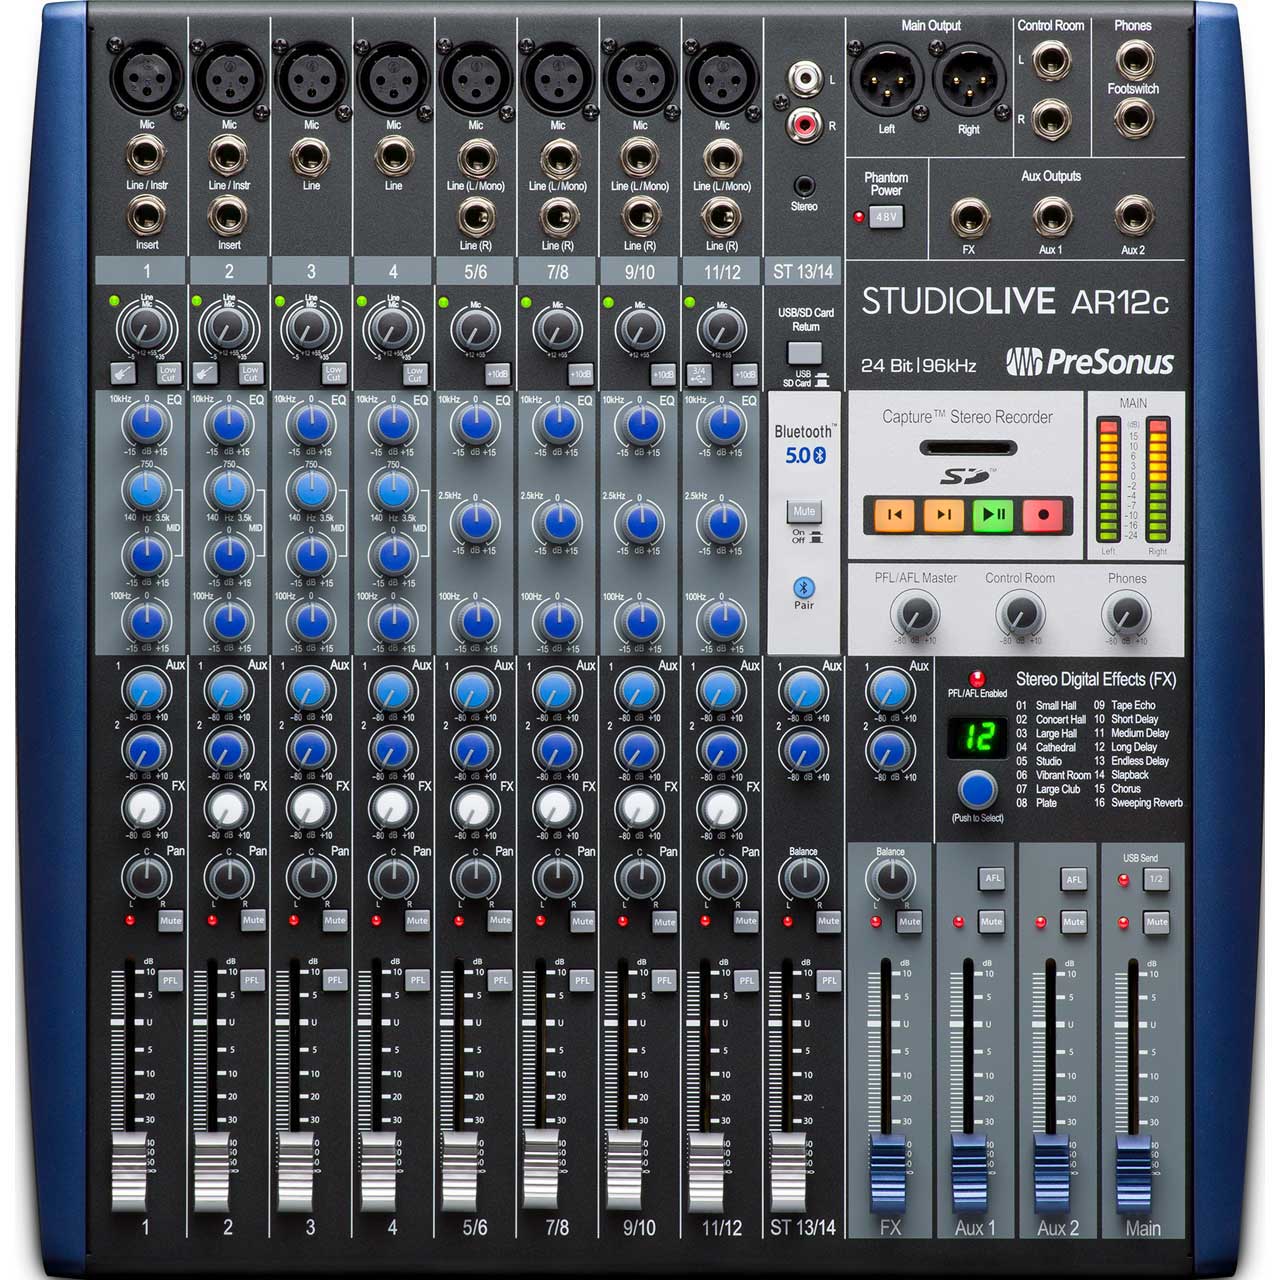Engage the guitar instrument button on channel 1
The image size is (1280, 1280).
(122, 373)
